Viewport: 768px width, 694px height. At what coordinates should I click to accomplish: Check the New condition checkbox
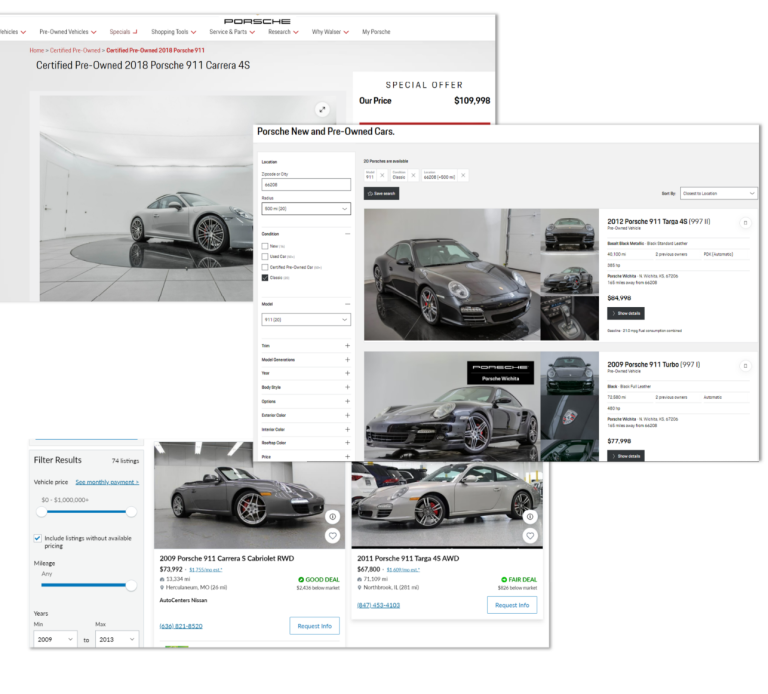265,246
